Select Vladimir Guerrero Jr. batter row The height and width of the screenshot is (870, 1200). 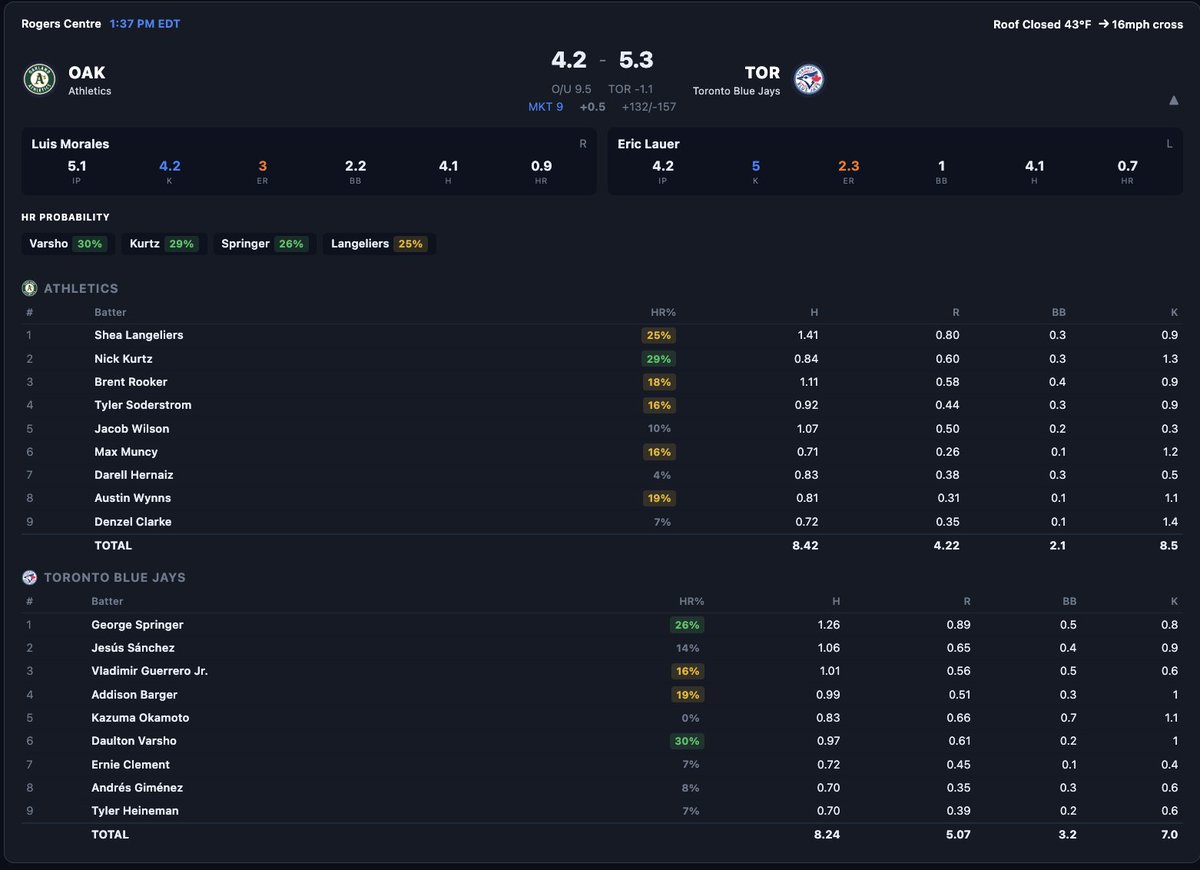point(600,671)
